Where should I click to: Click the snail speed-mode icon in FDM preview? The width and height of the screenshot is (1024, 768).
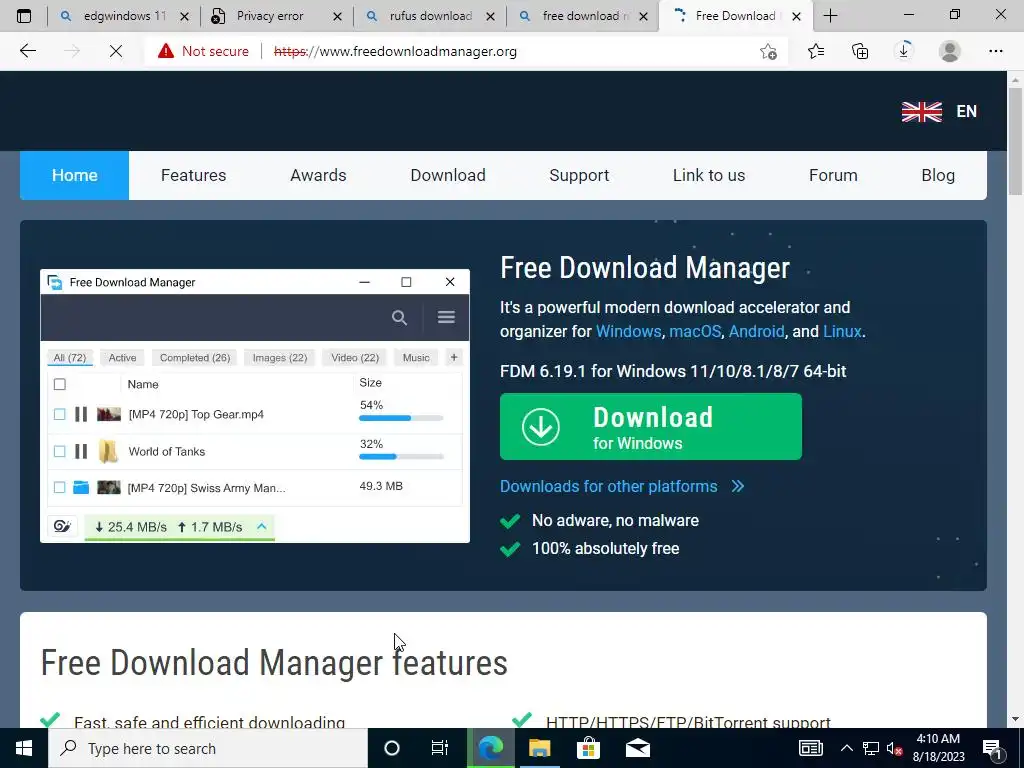point(62,526)
